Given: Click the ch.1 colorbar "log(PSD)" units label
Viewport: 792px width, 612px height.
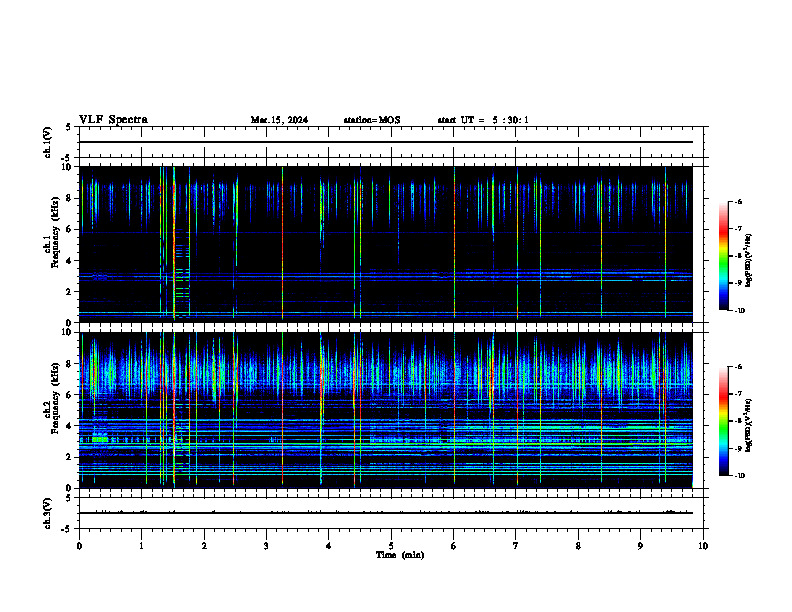Looking at the screenshot, I should pos(749,261).
